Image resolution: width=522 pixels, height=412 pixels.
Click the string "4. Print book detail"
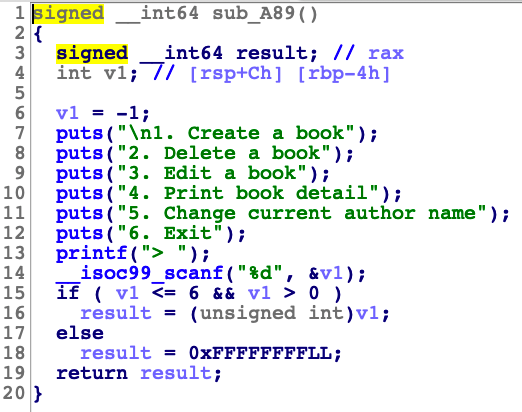(x=248, y=193)
